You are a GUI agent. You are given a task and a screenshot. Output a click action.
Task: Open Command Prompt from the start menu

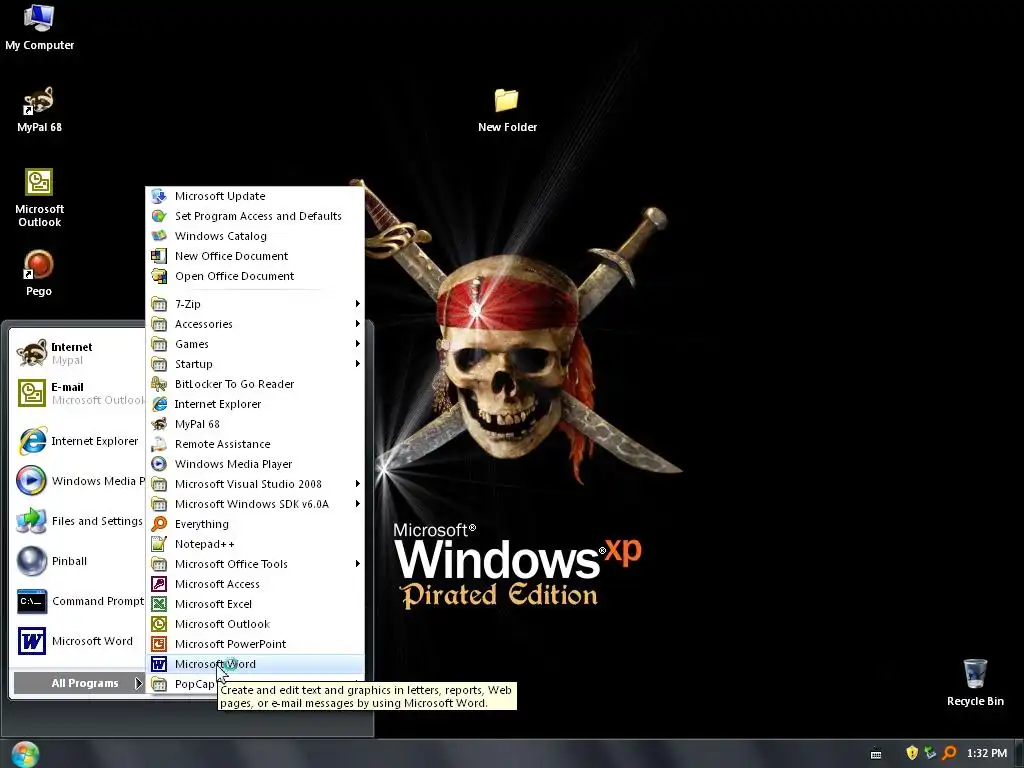point(77,601)
